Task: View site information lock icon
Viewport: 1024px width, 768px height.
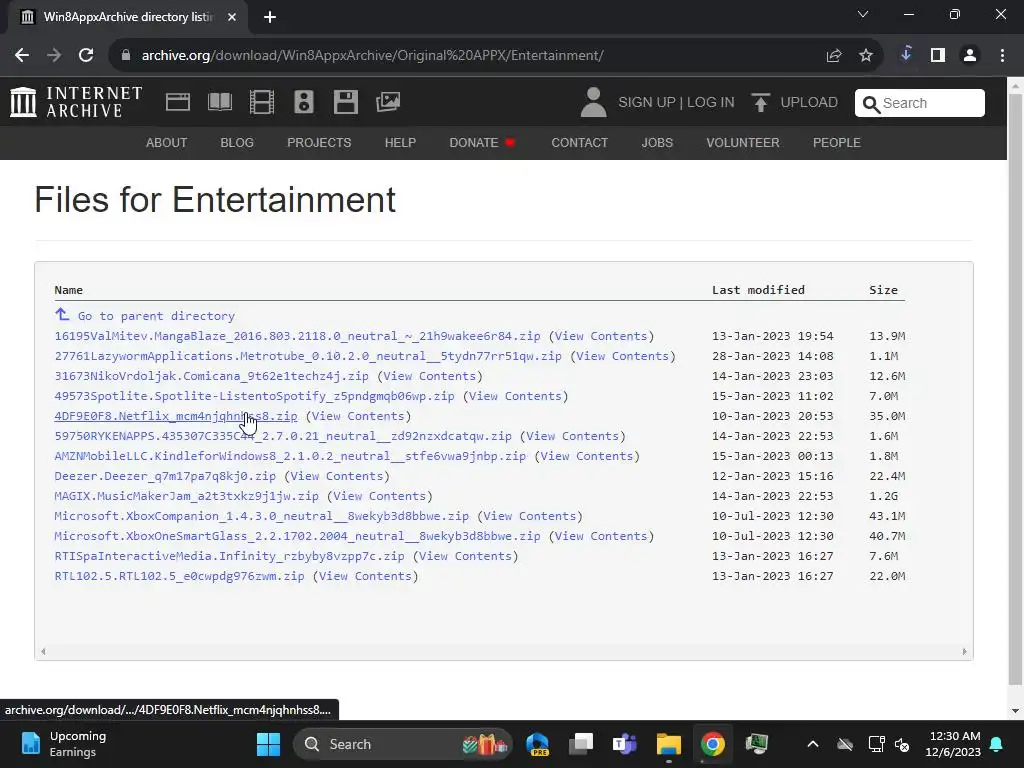Action: click(126, 56)
